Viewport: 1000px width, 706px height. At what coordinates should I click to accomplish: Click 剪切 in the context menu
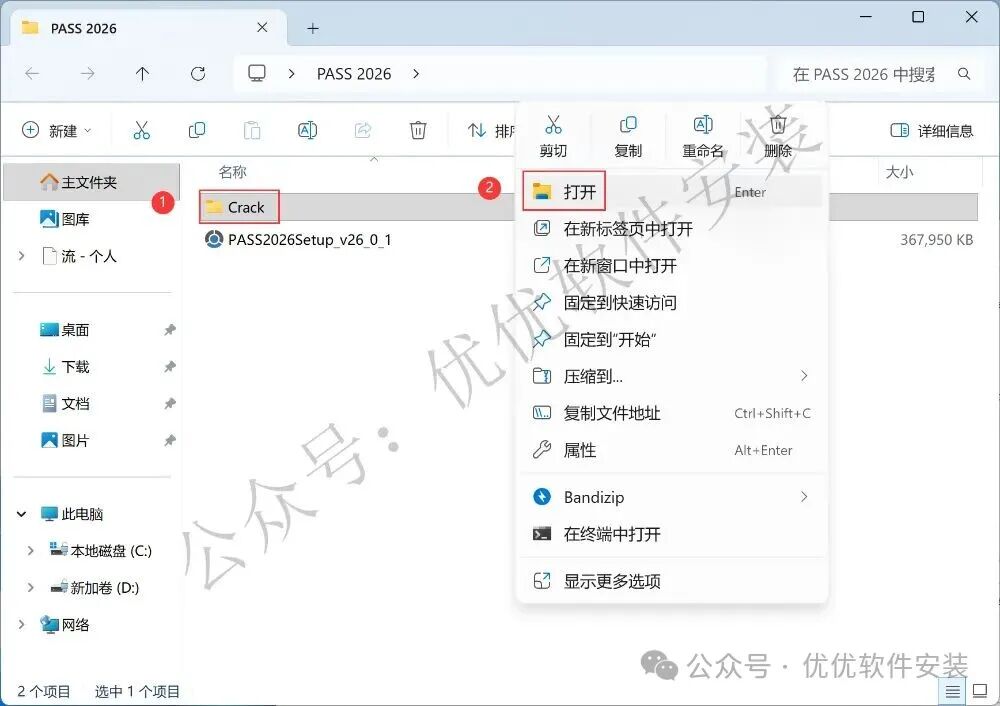click(x=553, y=136)
